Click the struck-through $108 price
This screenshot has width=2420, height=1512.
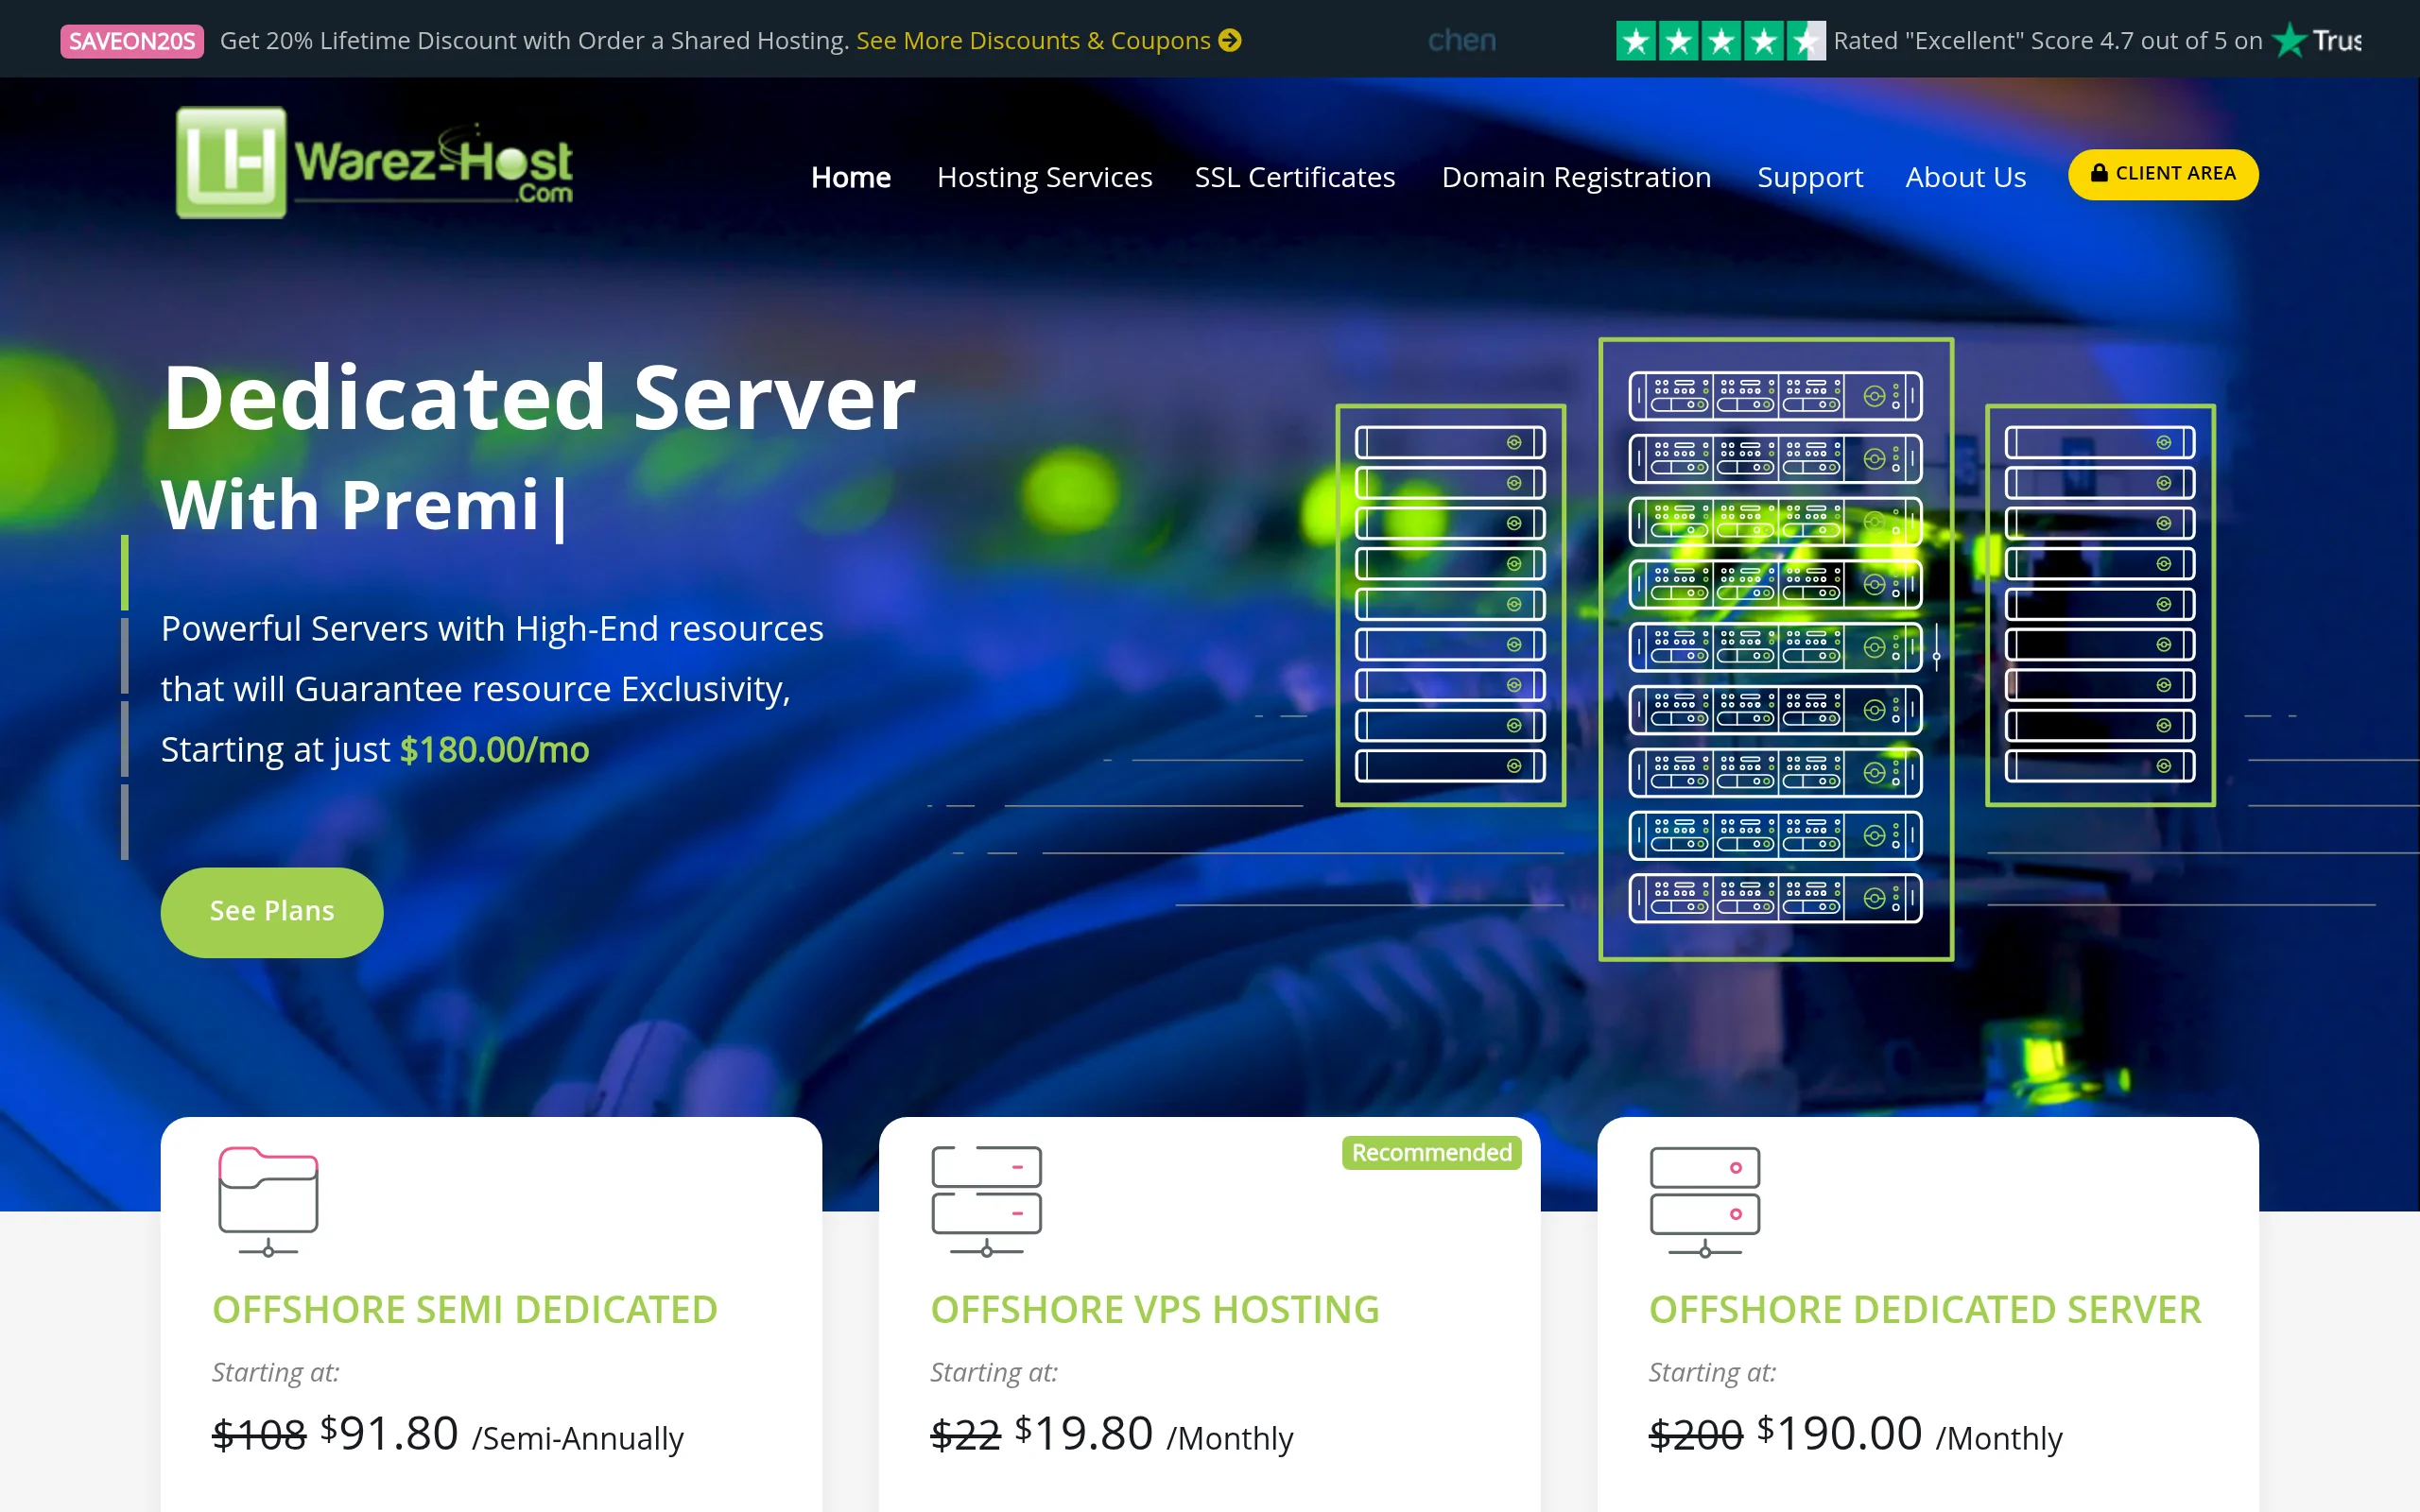(x=259, y=1436)
